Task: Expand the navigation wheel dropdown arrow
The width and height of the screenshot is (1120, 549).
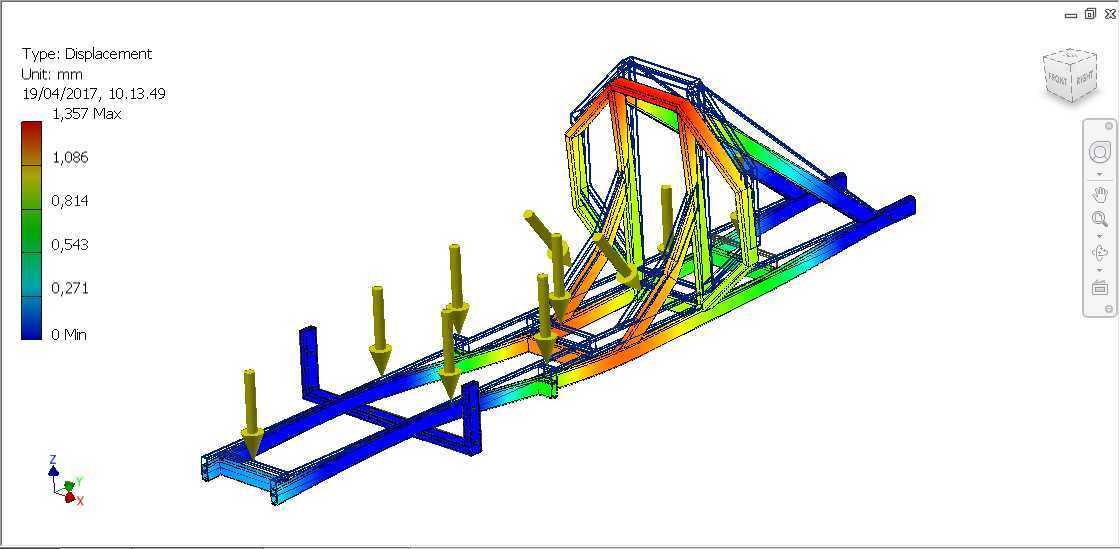Action: coord(1099,173)
